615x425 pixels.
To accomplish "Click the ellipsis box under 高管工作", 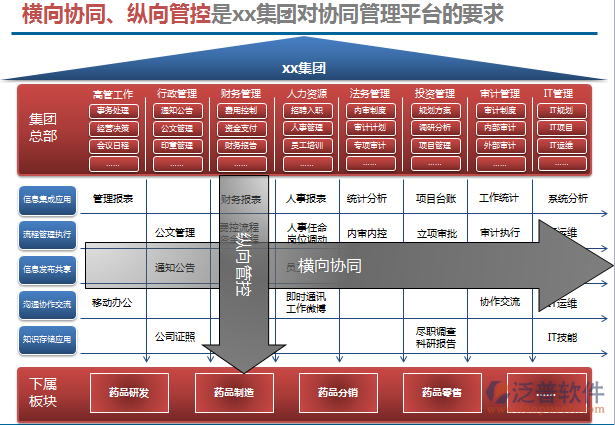I will pyautogui.click(x=114, y=164).
